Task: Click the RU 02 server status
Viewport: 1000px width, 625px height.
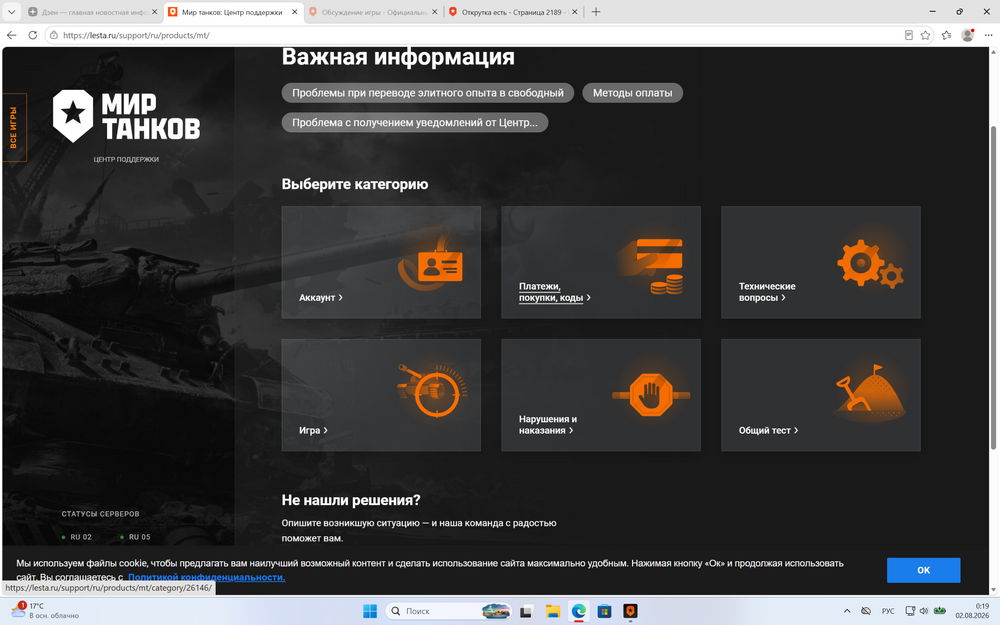Action: (x=77, y=537)
